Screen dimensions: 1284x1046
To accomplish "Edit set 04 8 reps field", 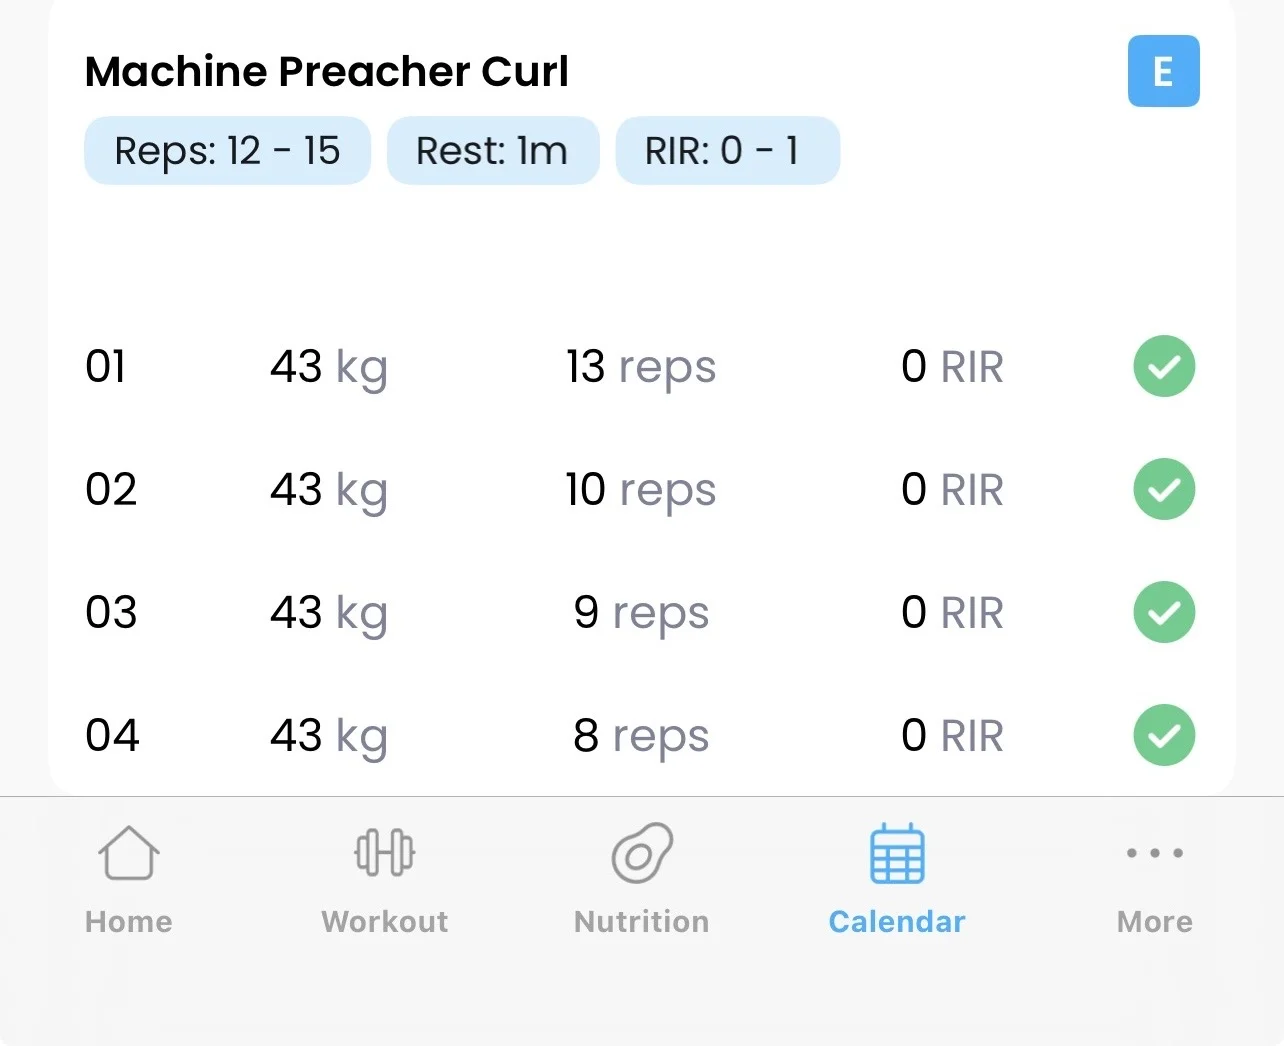I will point(640,735).
